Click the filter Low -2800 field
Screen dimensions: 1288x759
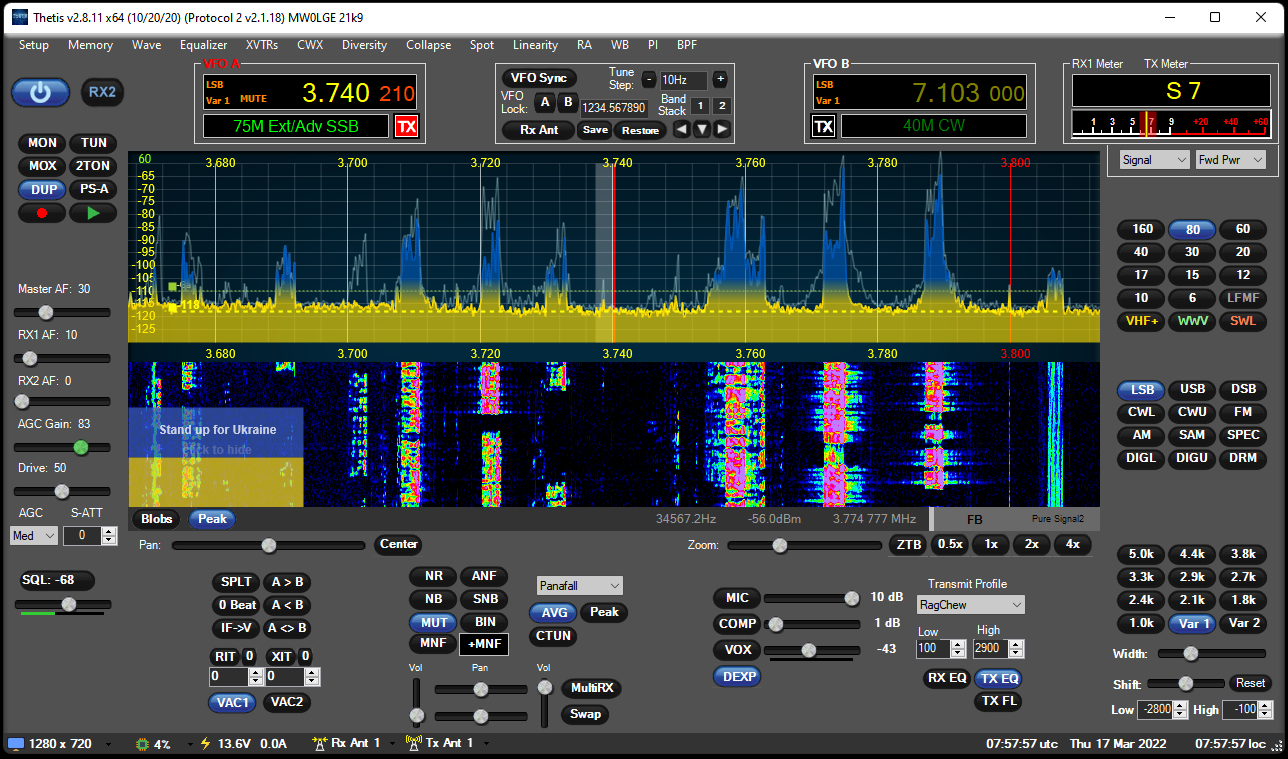point(1163,710)
